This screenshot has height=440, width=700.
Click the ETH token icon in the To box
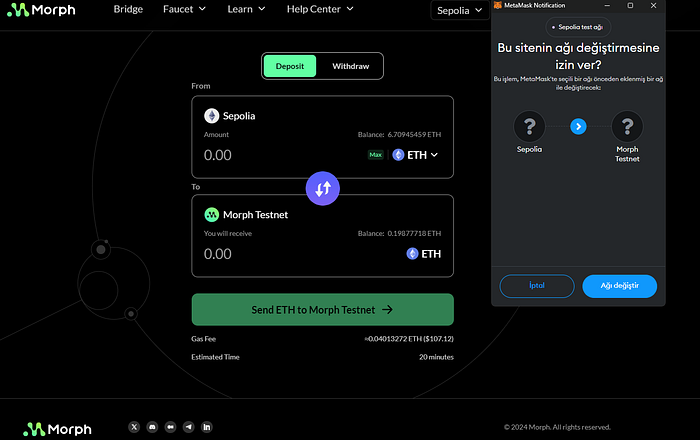tap(412, 254)
